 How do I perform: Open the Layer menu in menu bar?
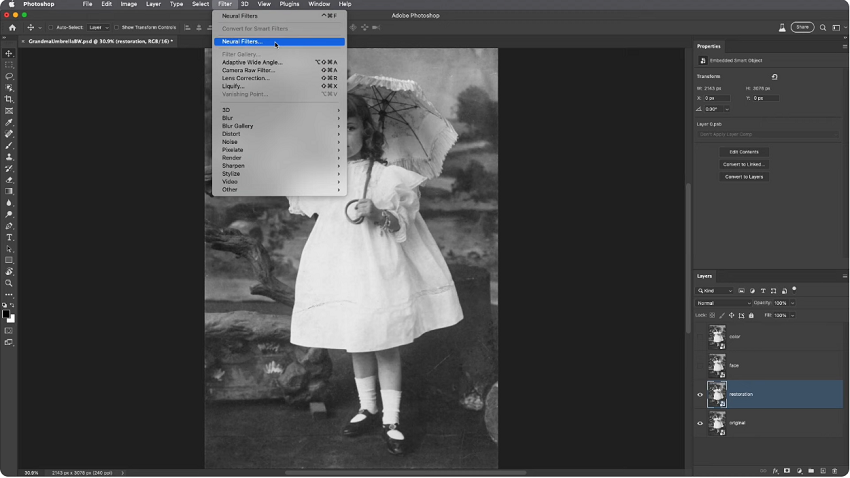(153, 4)
